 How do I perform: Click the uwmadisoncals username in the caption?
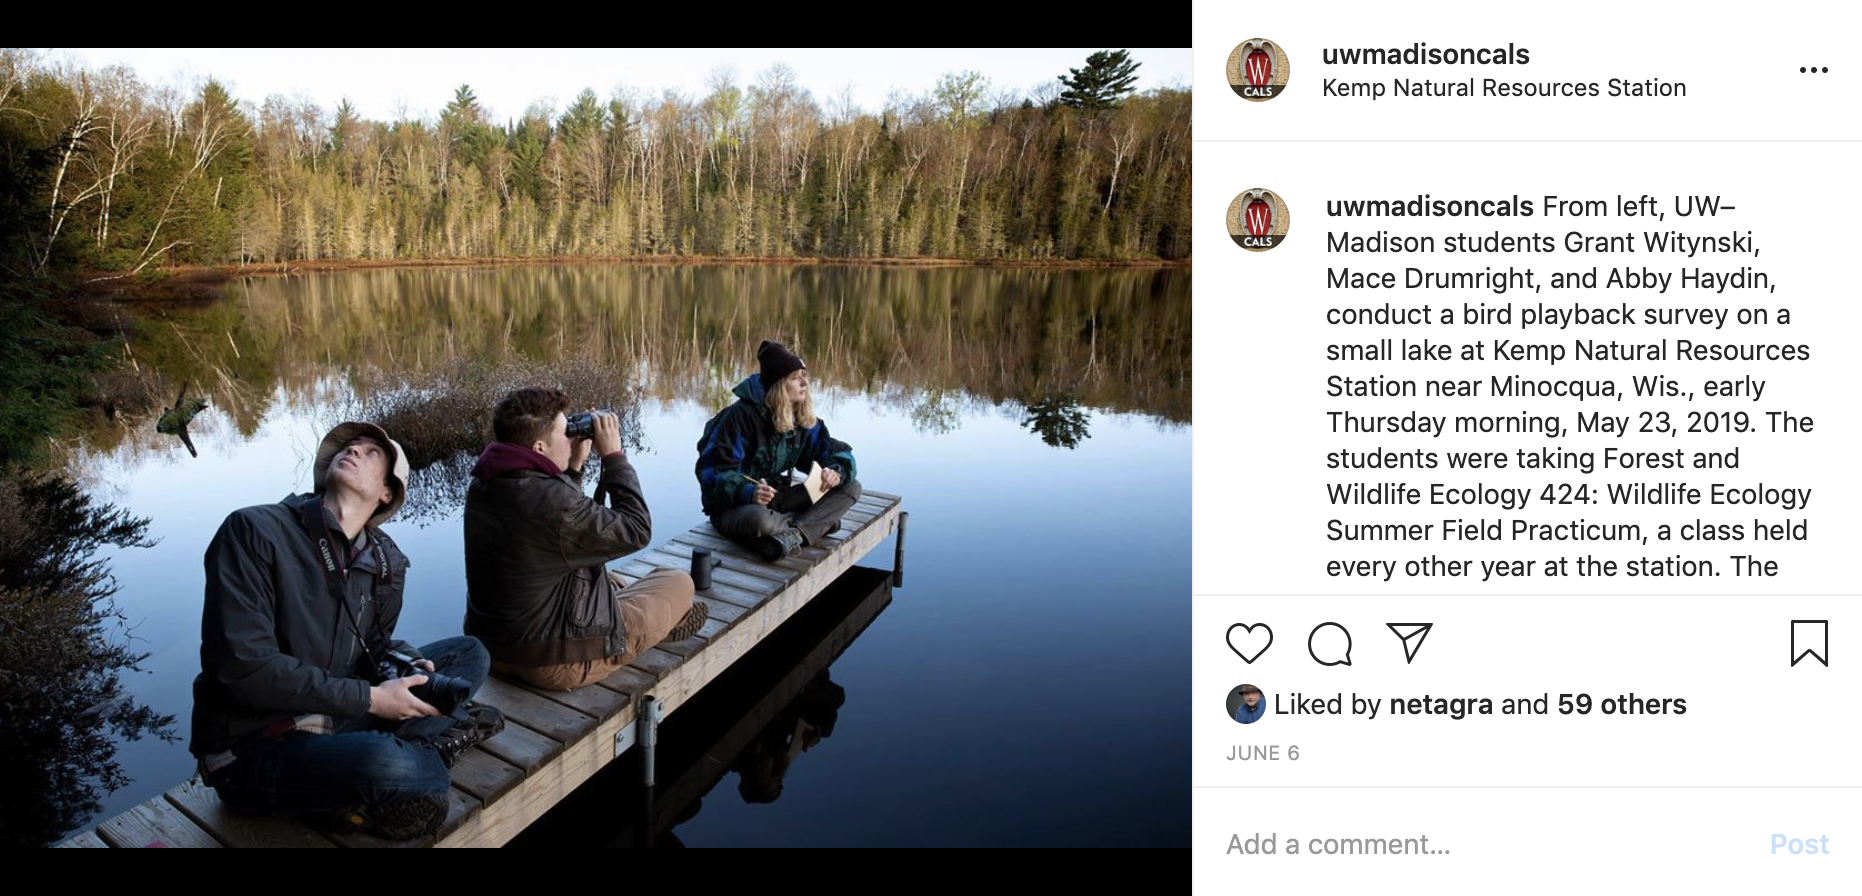[1429, 206]
